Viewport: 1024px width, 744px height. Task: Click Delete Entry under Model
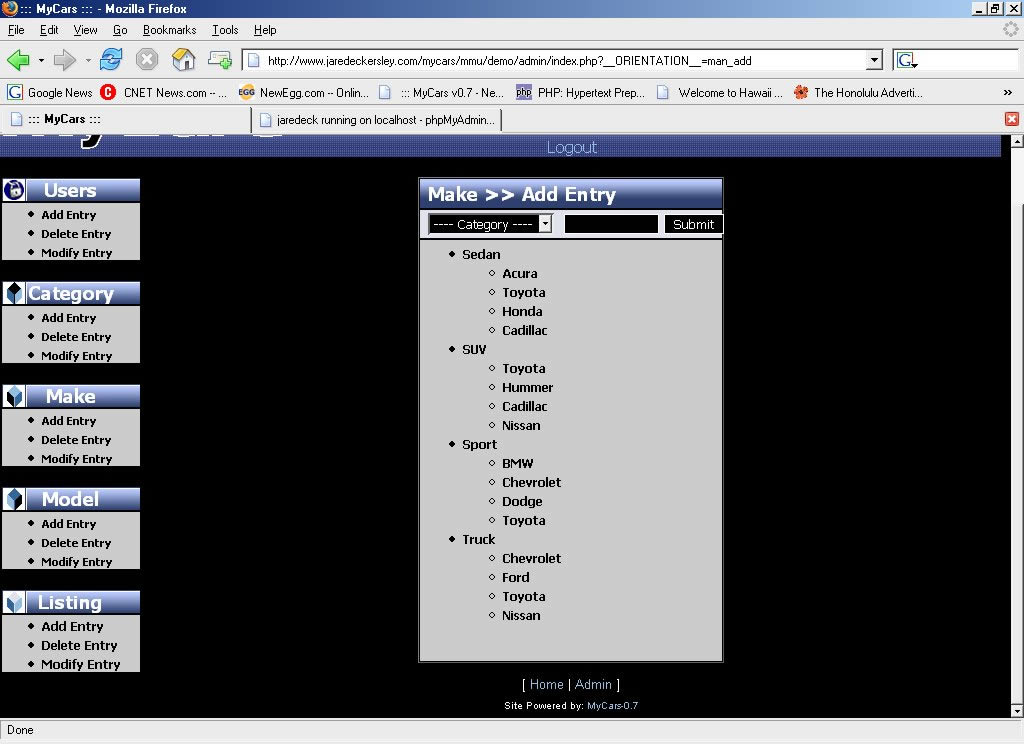pyautogui.click(x=76, y=543)
